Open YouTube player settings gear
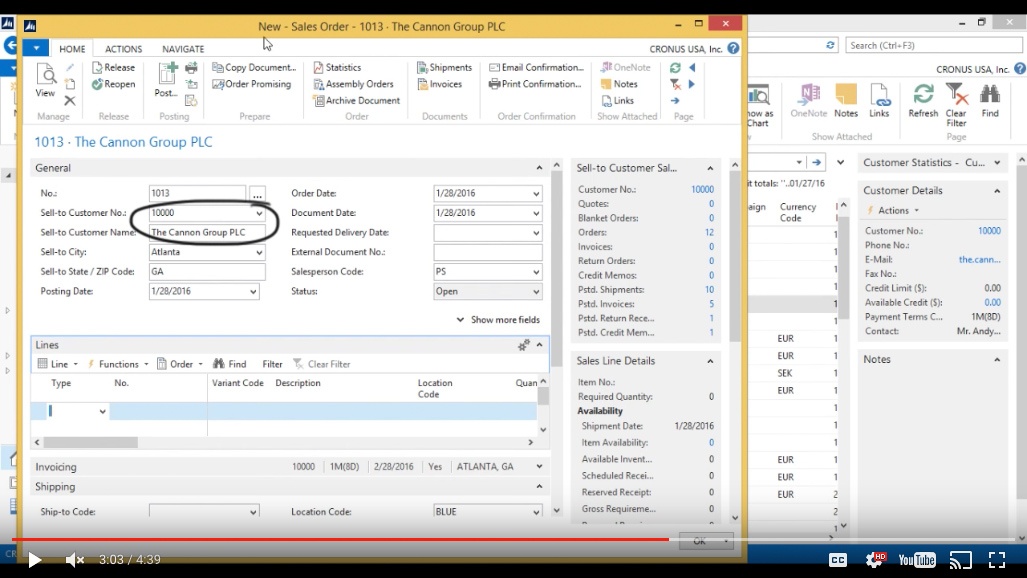1027x578 pixels. coord(876,559)
